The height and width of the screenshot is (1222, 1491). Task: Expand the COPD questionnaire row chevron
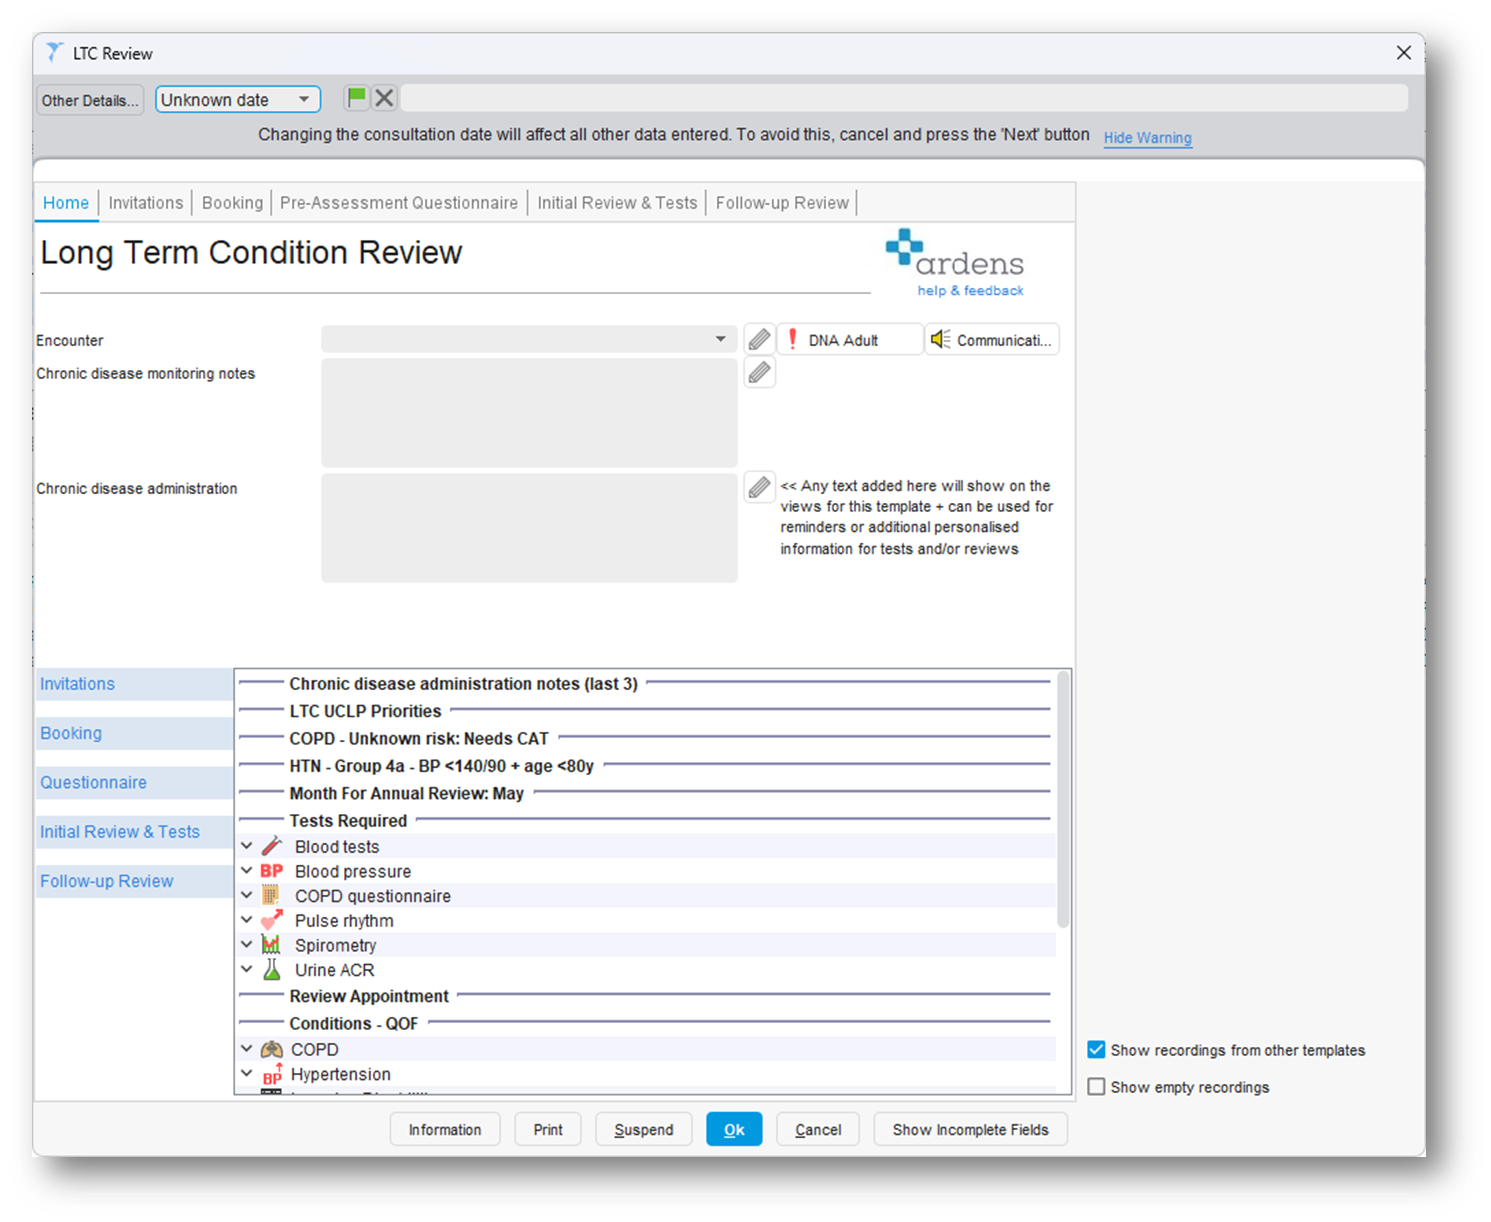pyautogui.click(x=247, y=895)
